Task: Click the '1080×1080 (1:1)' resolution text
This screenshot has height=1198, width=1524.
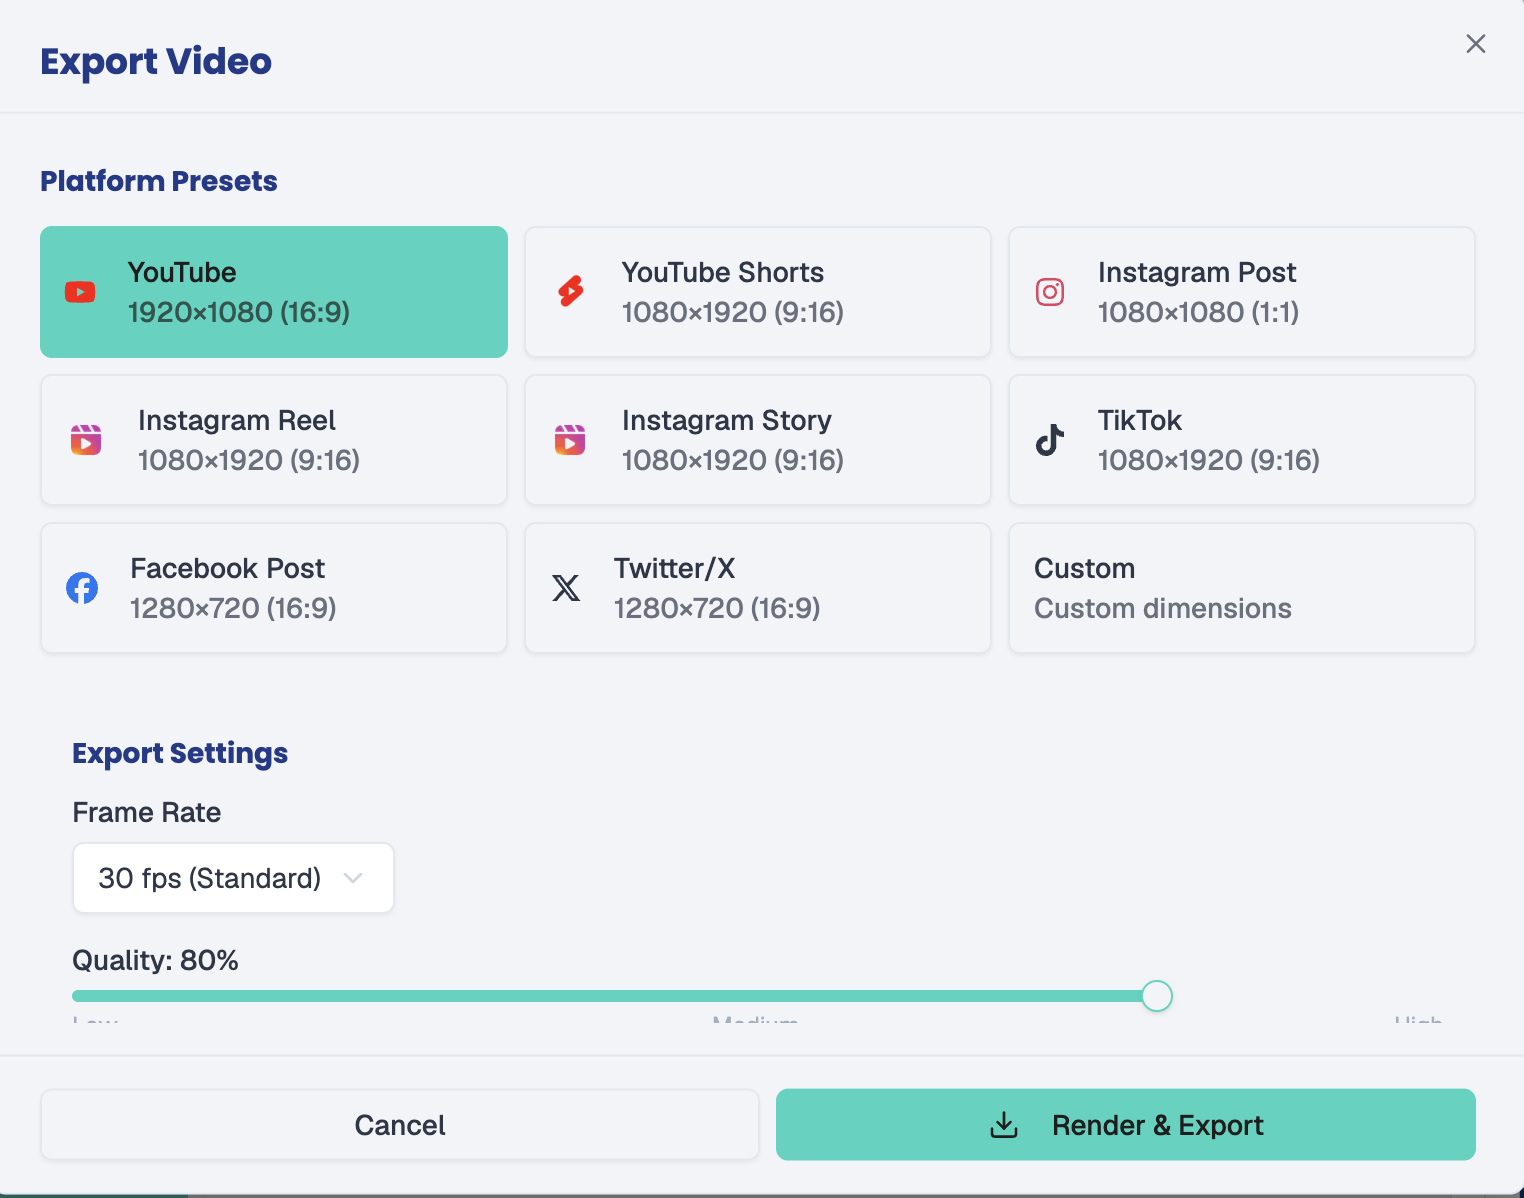Action: point(1198,312)
